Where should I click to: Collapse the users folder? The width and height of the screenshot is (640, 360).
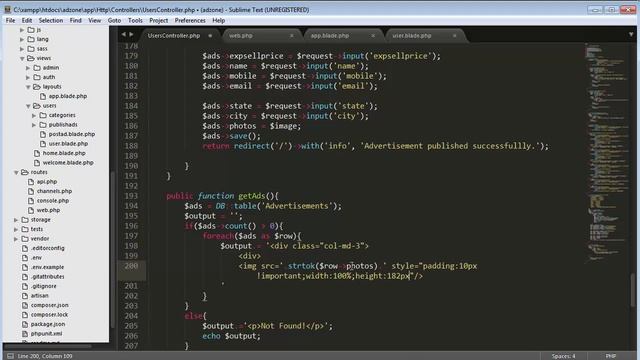(28, 106)
